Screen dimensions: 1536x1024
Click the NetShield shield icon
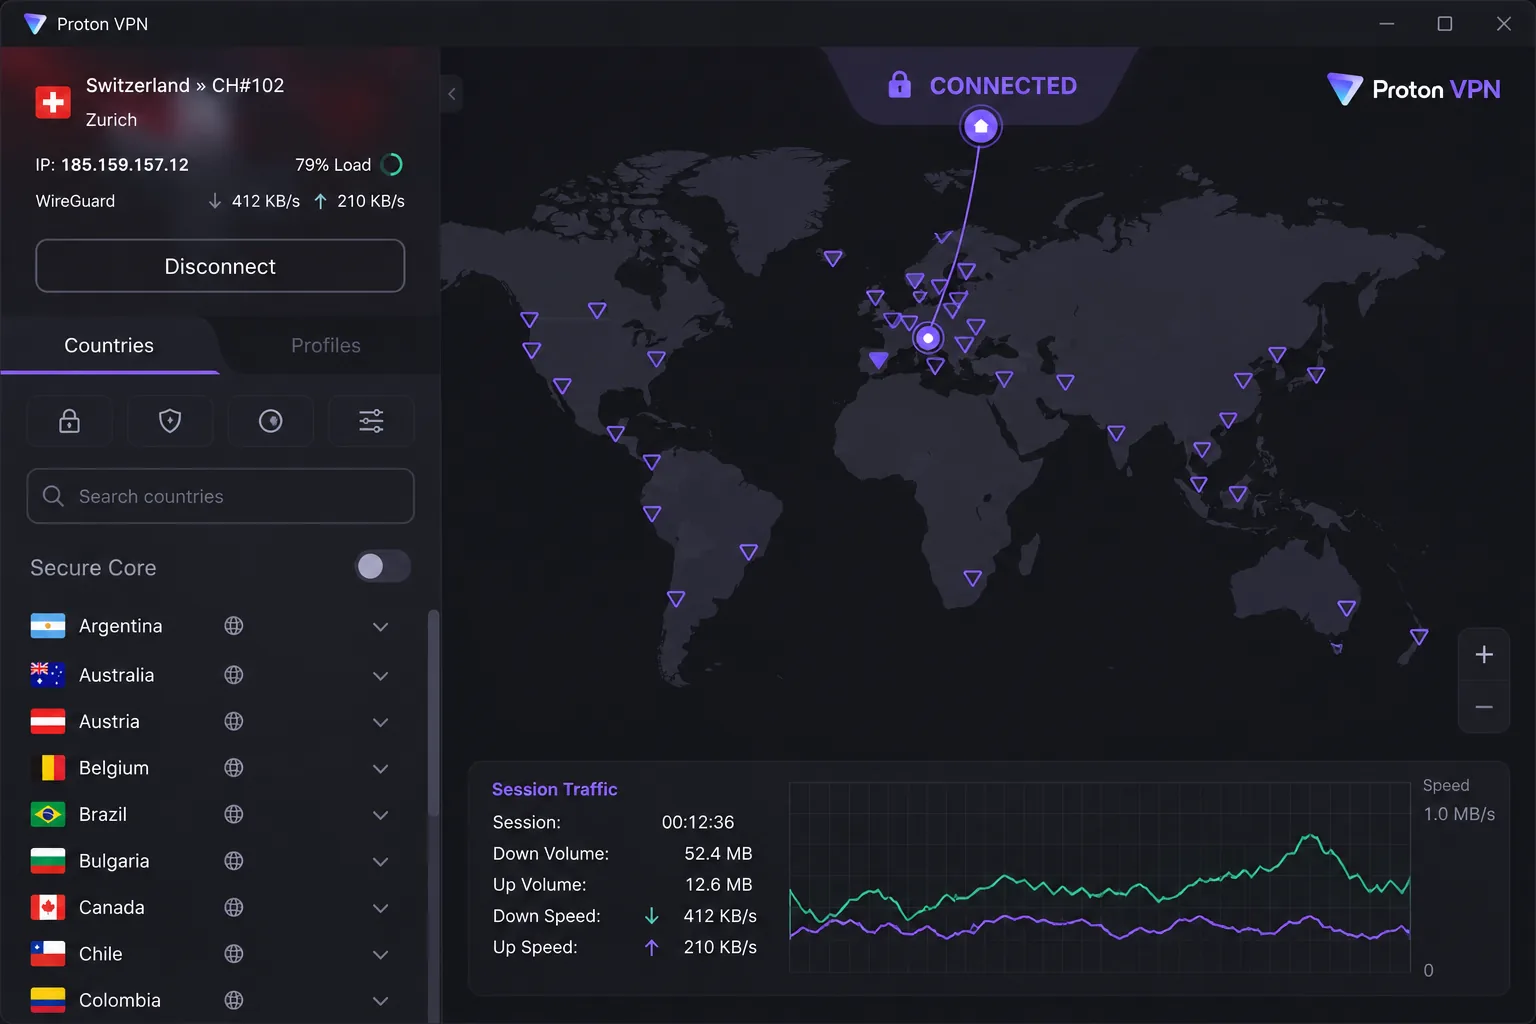point(170,421)
